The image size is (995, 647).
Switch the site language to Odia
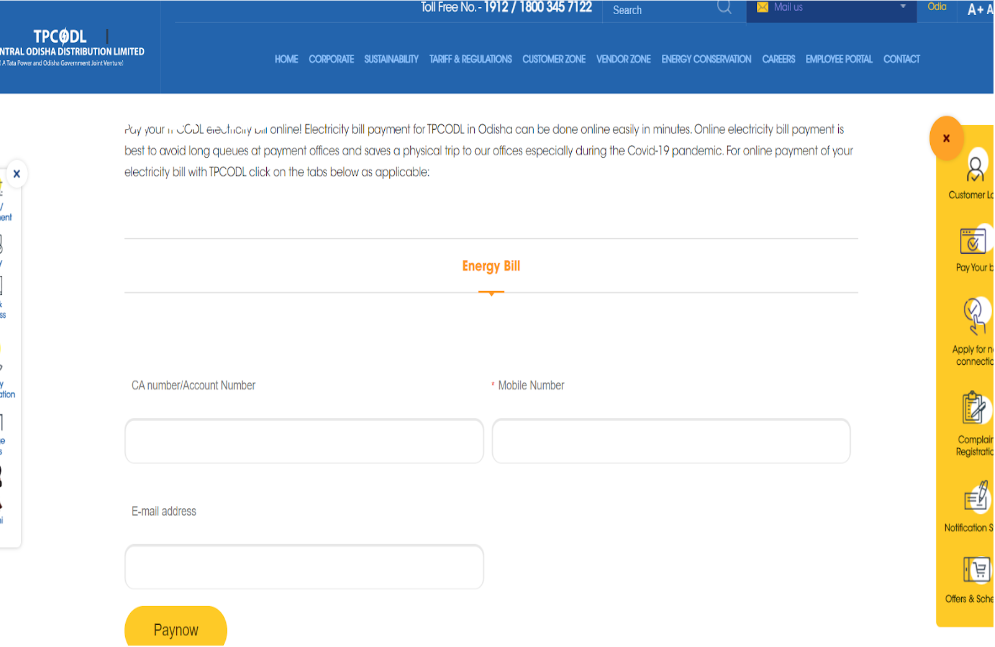937,6
